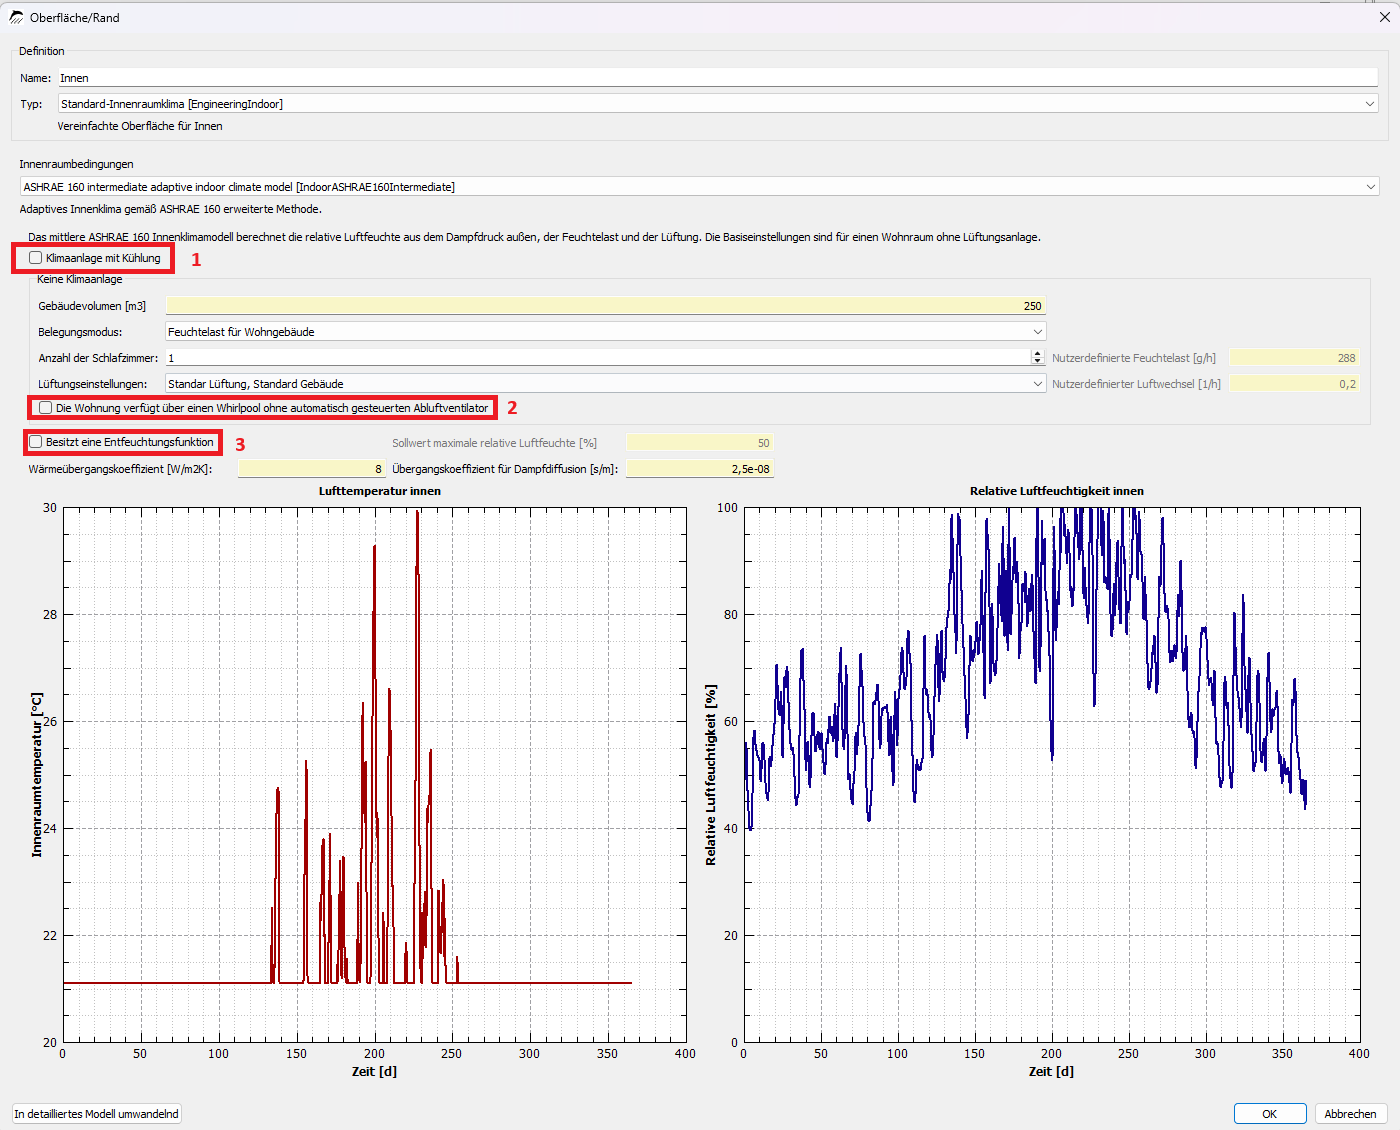
Task: Click In detailliertes Modell umwandeln button
Action: click(97, 1114)
